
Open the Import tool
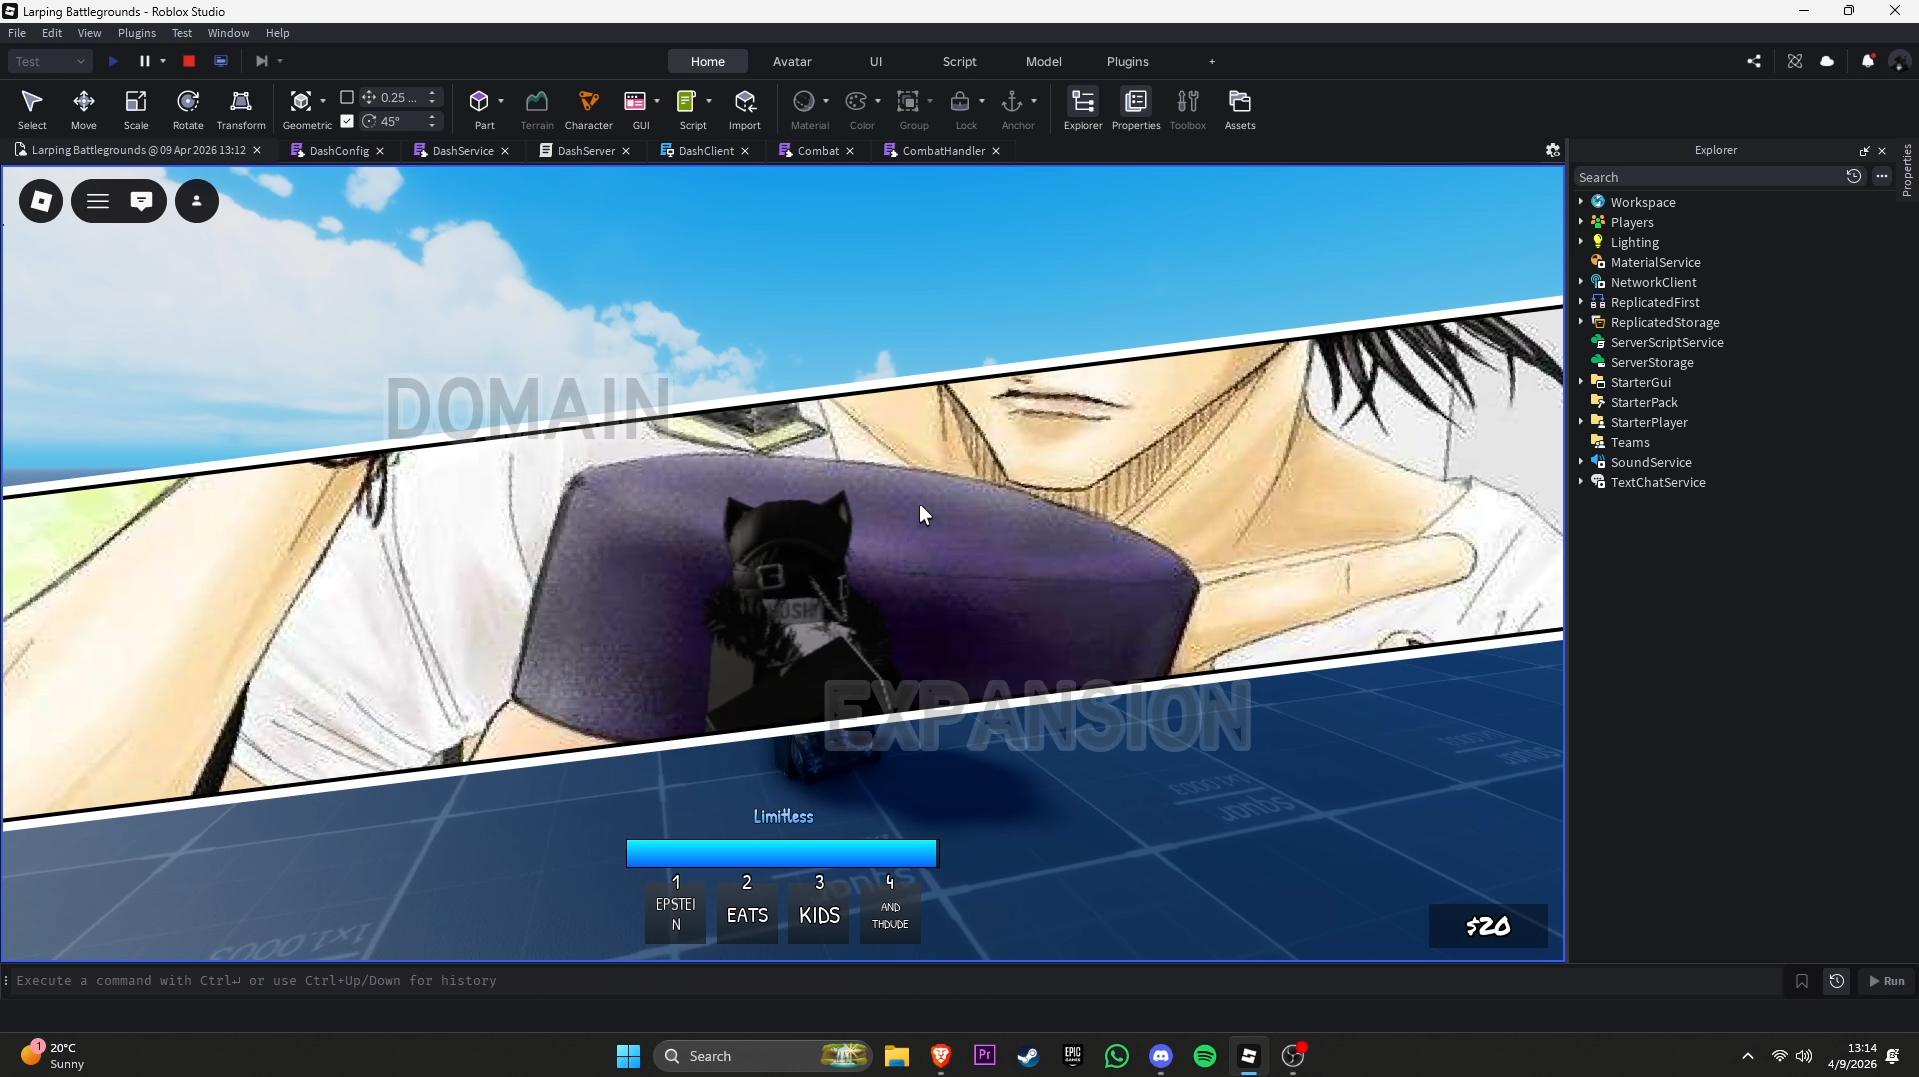(x=745, y=109)
